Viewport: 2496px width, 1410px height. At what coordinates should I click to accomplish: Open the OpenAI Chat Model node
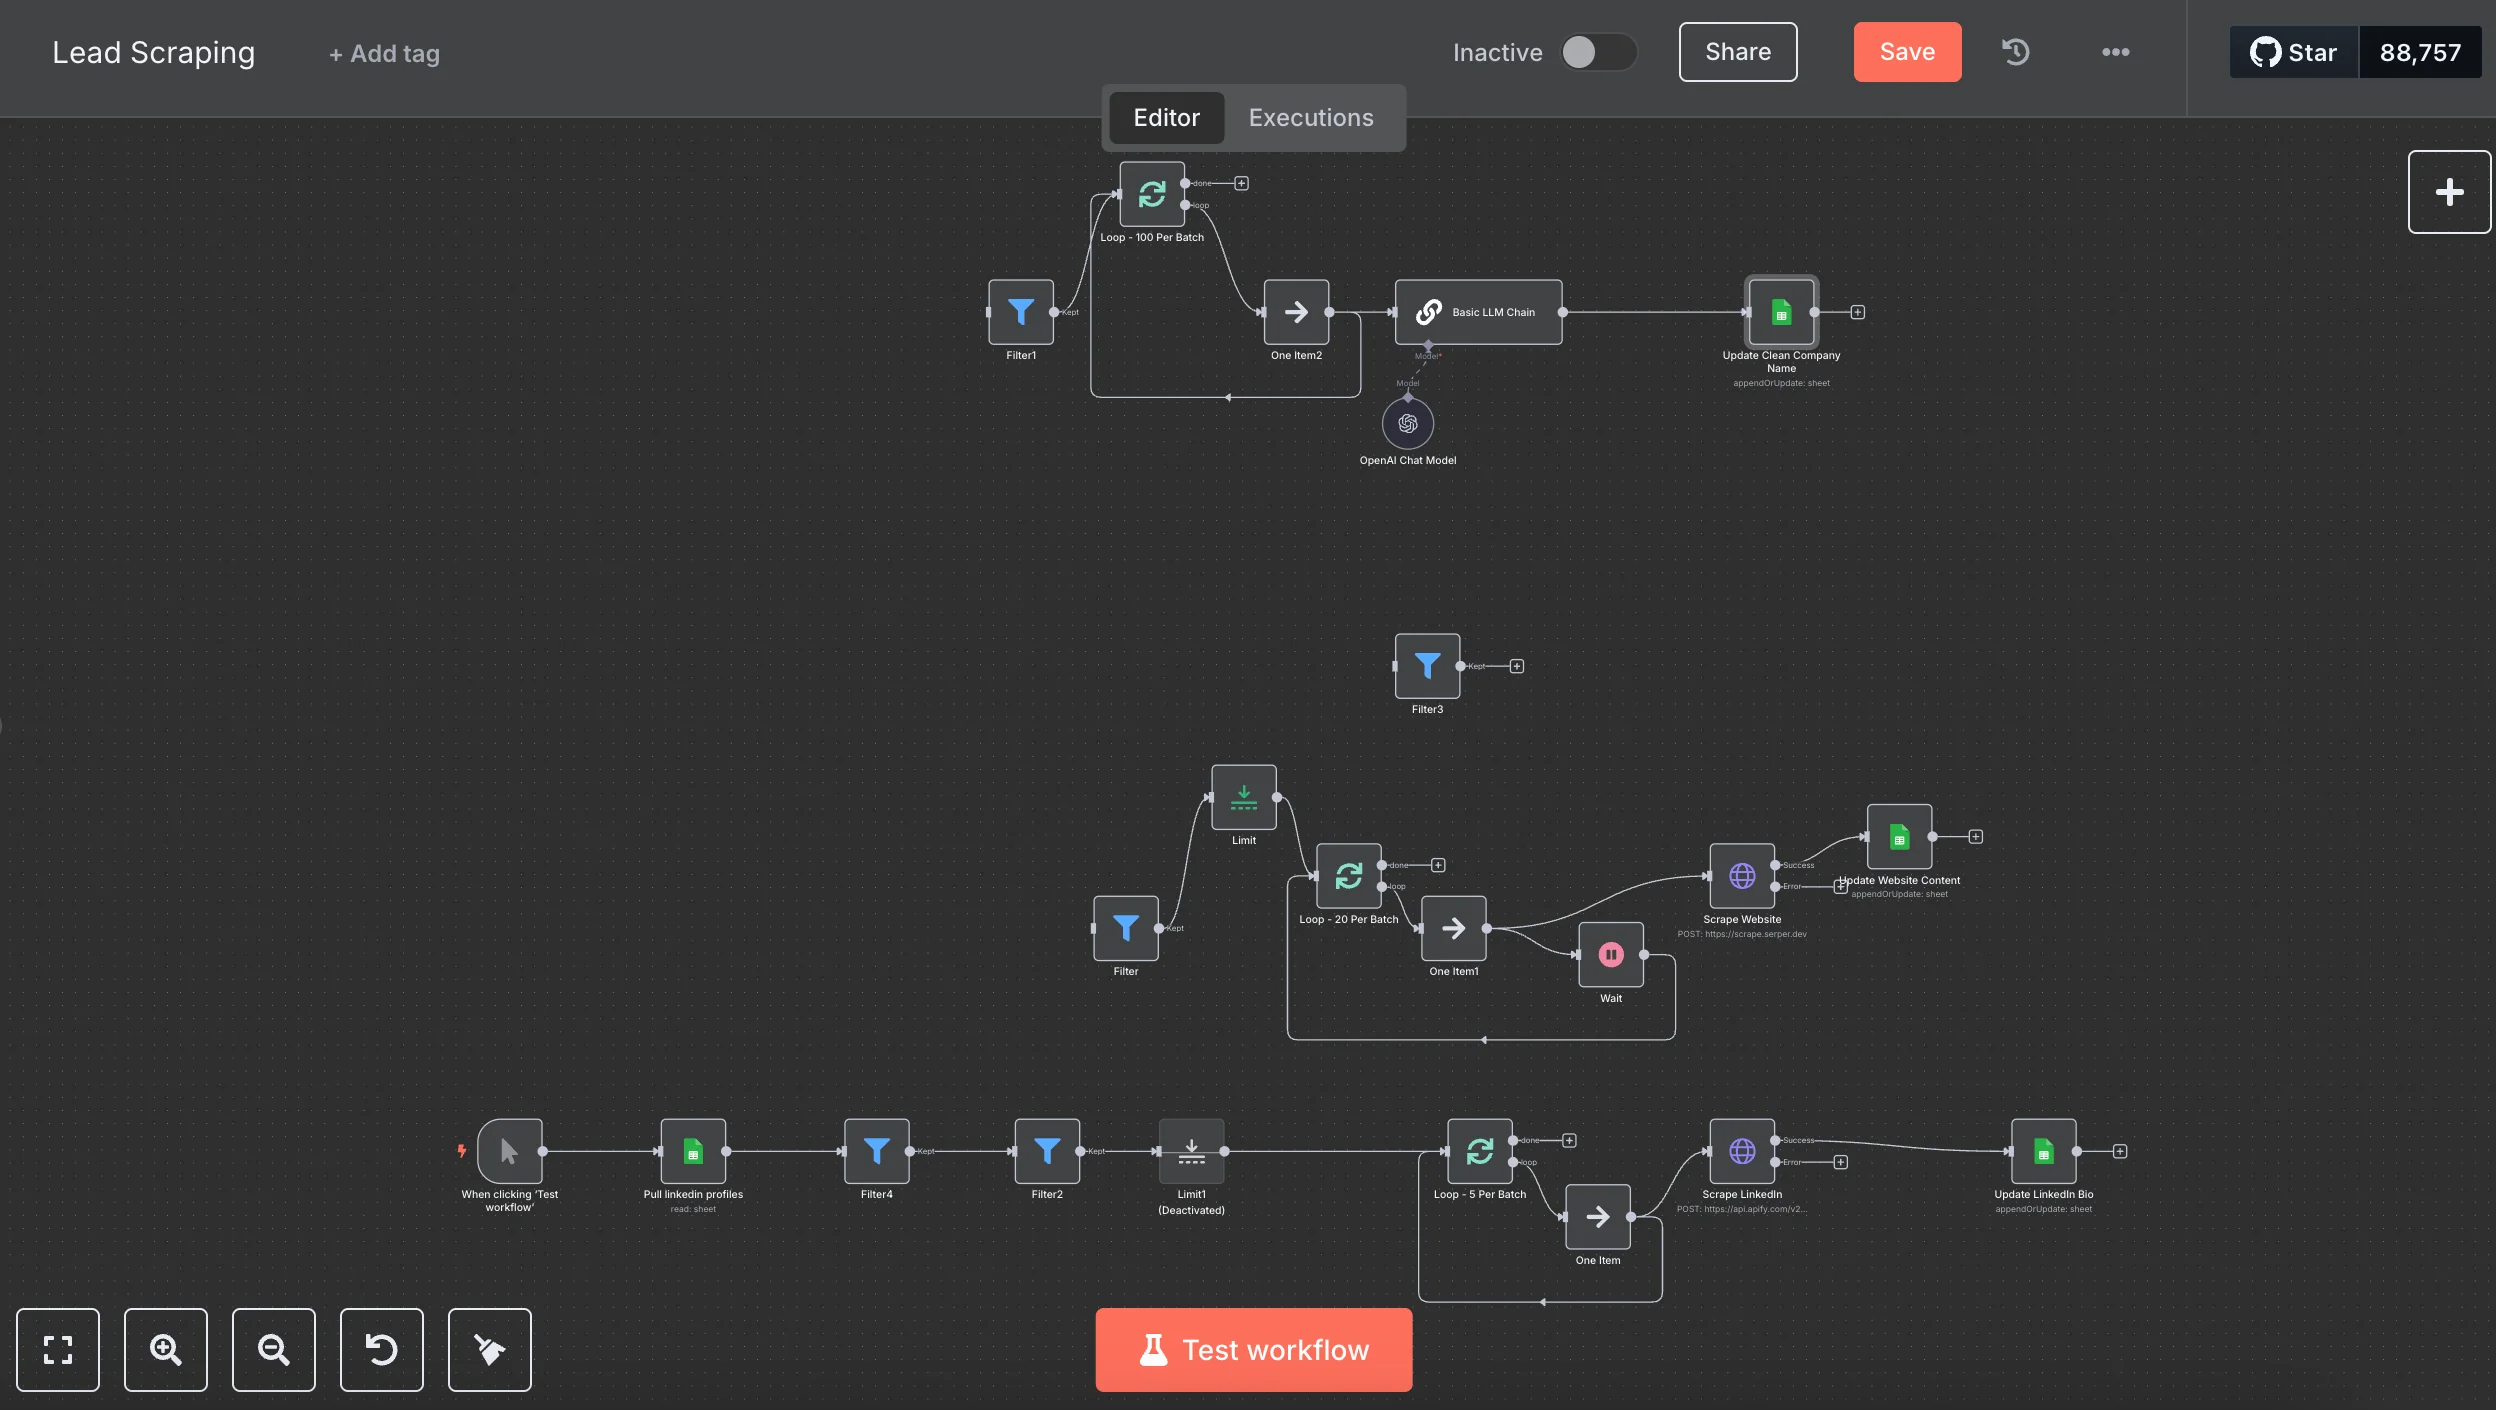tap(1408, 424)
